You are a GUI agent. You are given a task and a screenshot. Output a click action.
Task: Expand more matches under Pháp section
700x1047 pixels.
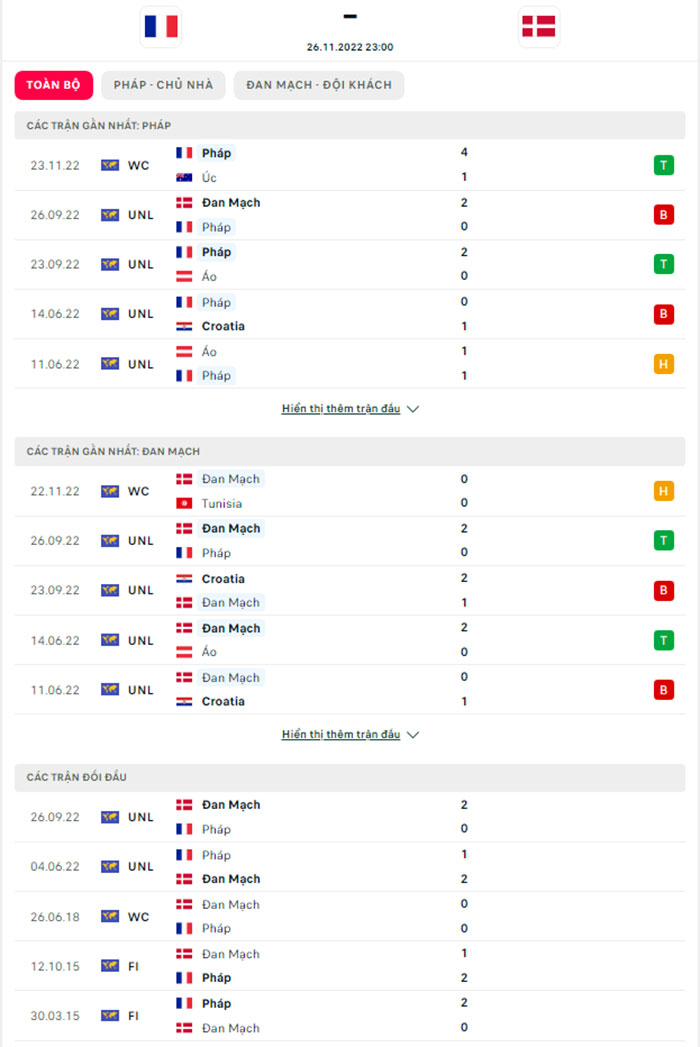tap(341, 409)
